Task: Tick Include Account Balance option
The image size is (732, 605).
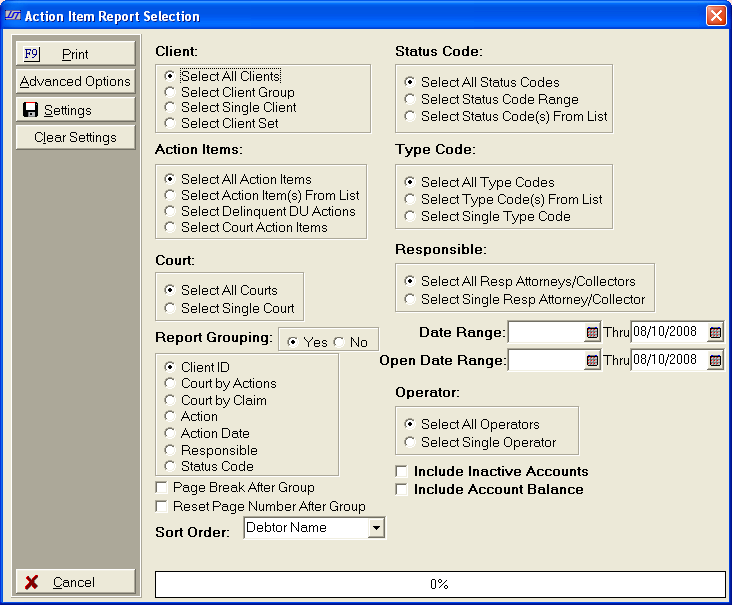Action: click(x=402, y=490)
